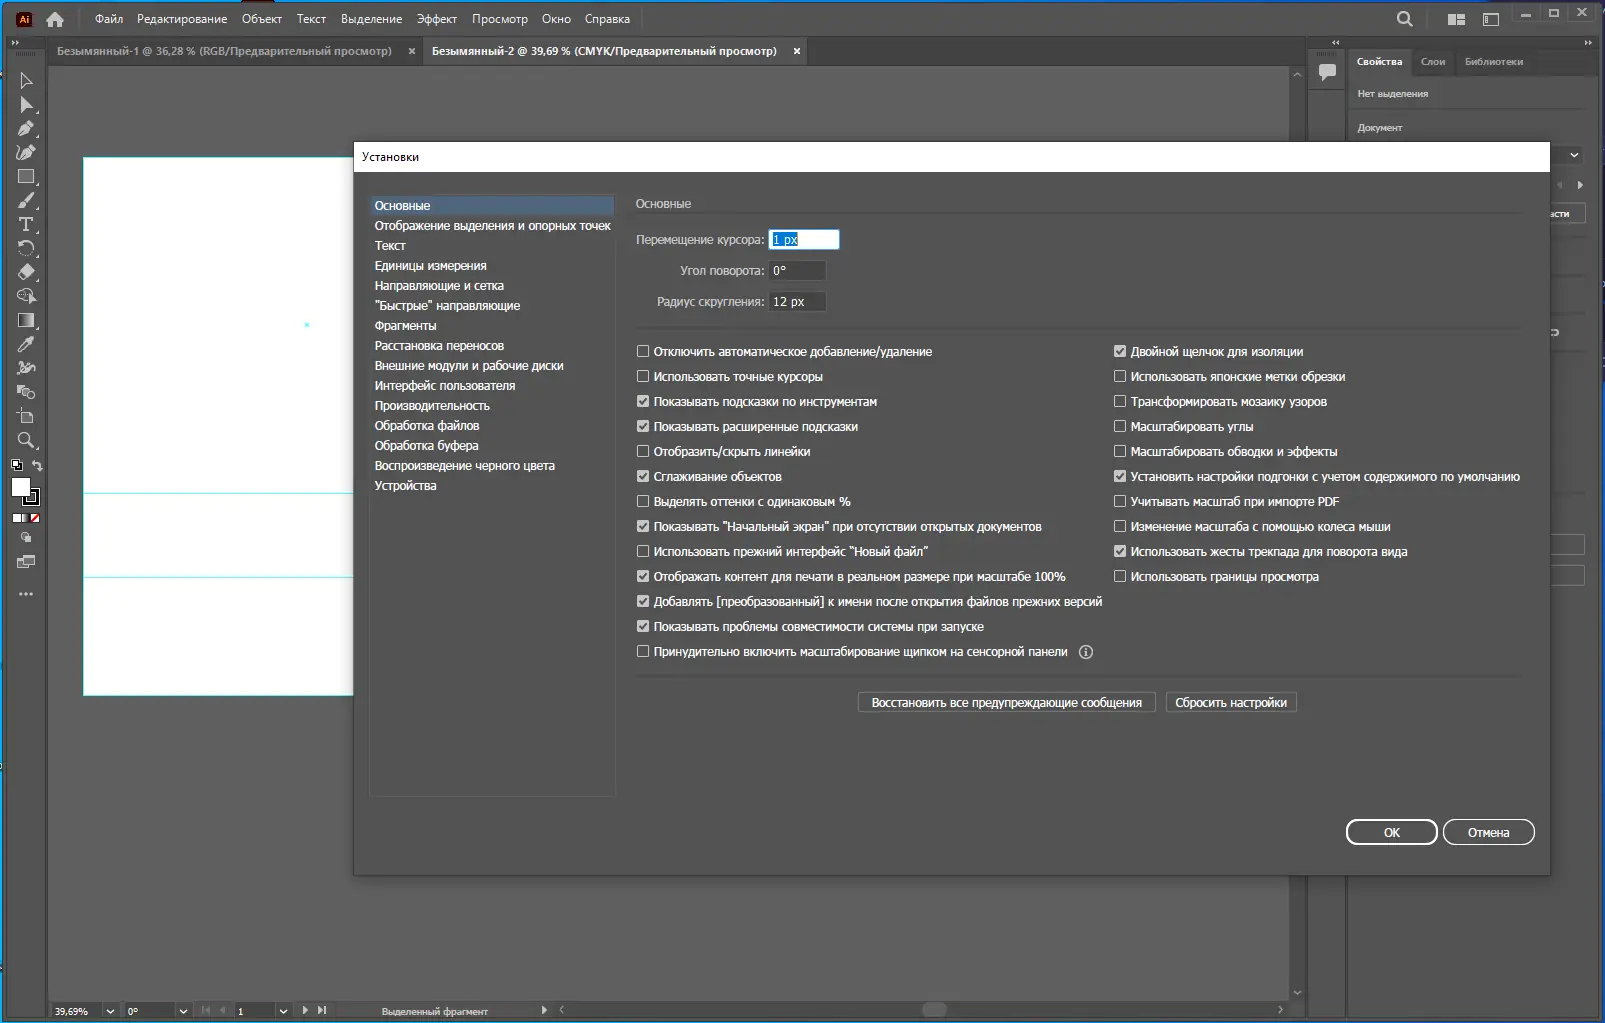Image resolution: width=1605 pixels, height=1023 pixels.
Task: Select the Pen tool
Action: point(26,129)
